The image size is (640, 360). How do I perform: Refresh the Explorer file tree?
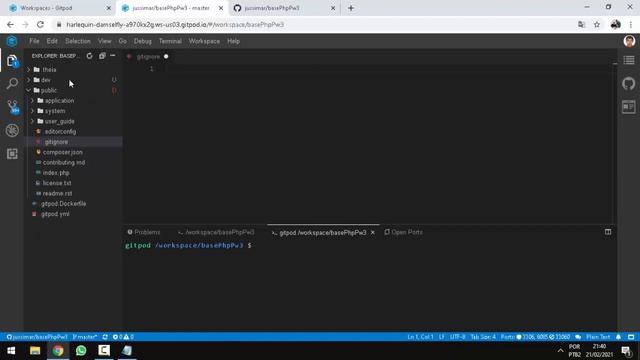tap(89, 56)
